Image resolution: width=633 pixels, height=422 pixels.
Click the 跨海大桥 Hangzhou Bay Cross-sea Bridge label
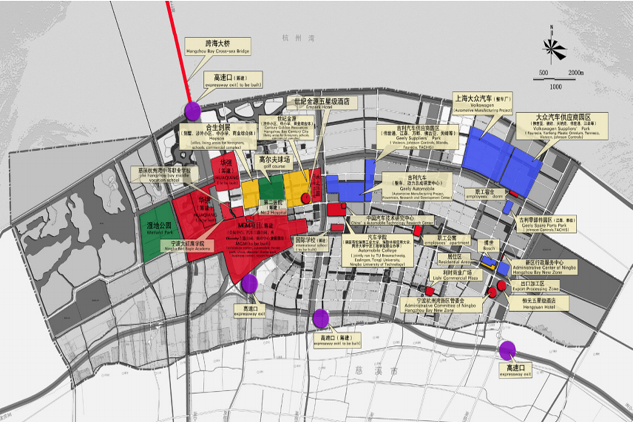coord(218,46)
